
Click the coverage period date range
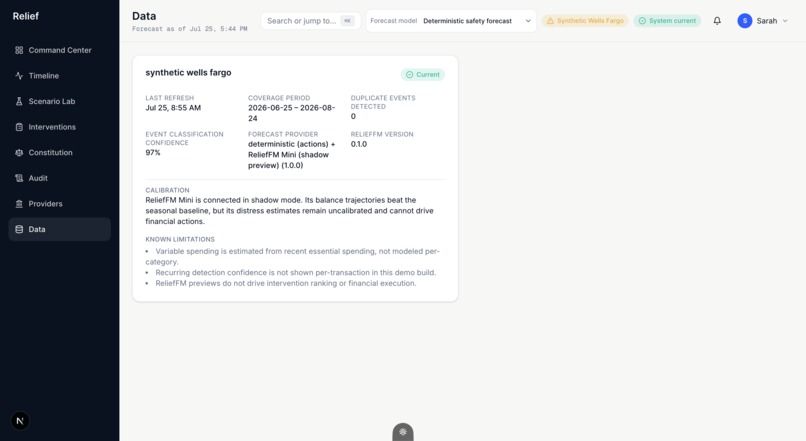[x=291, y=113]
